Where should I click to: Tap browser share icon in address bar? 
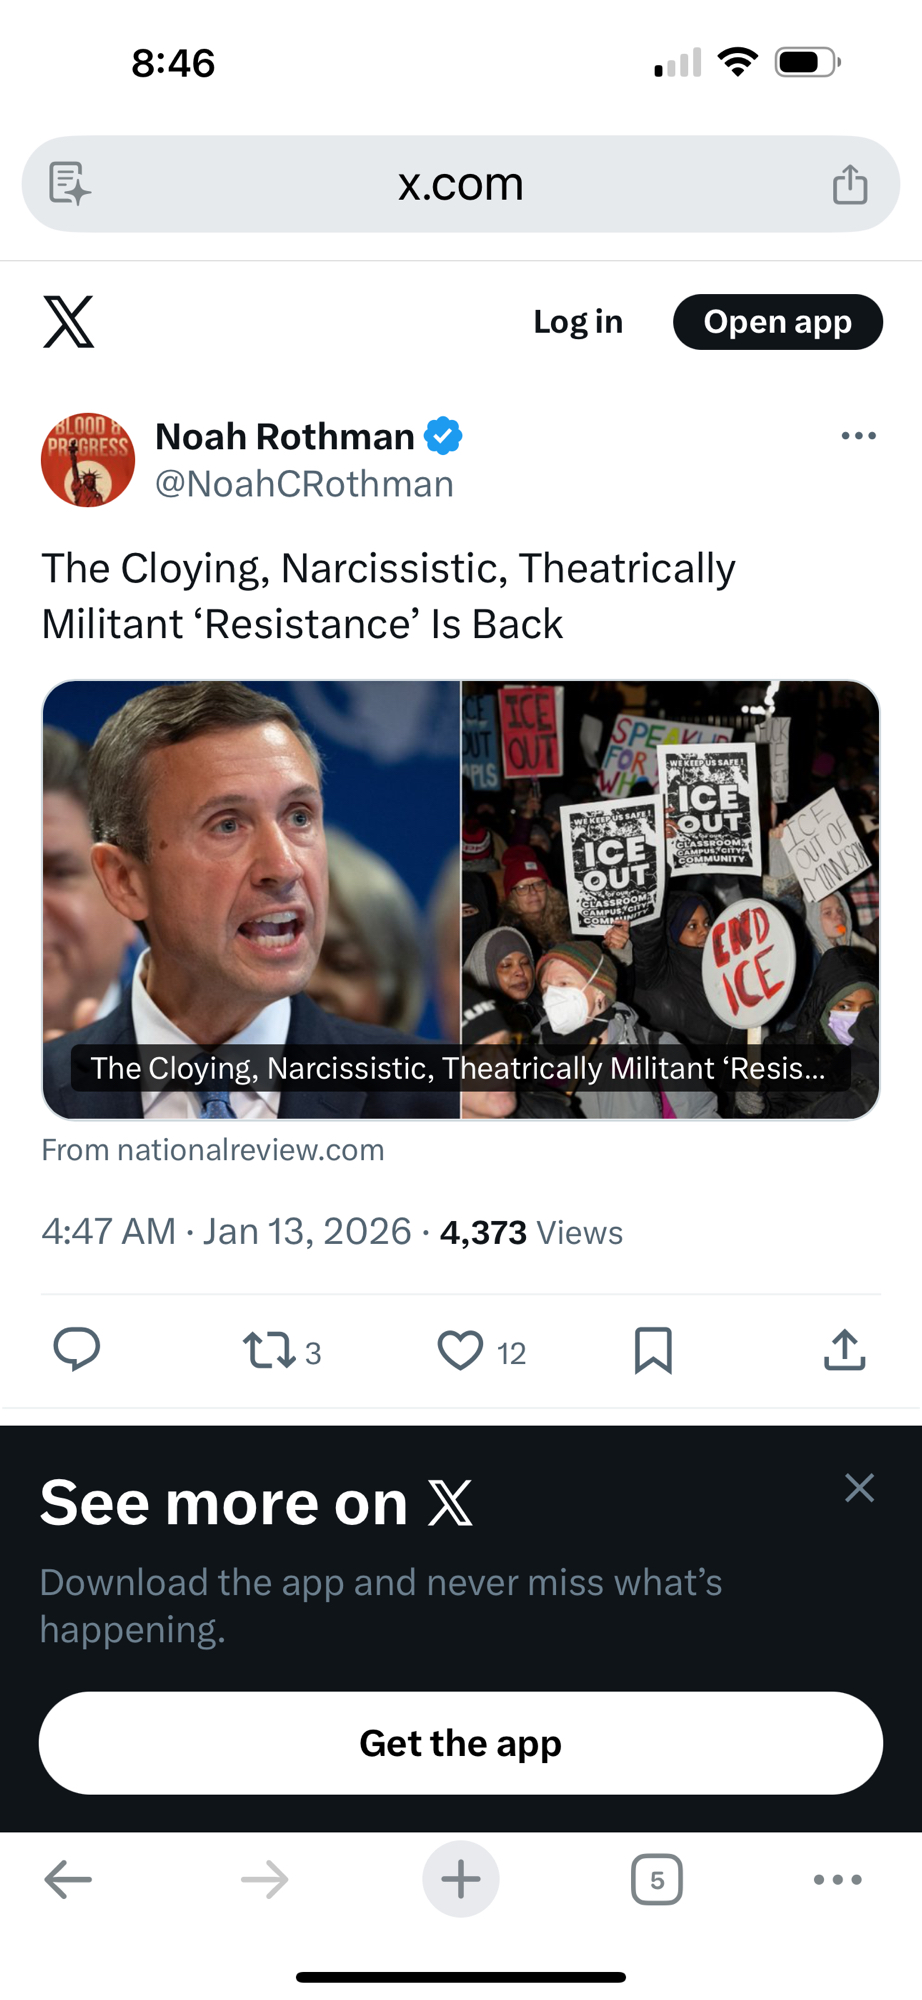[x=850, y=185]
